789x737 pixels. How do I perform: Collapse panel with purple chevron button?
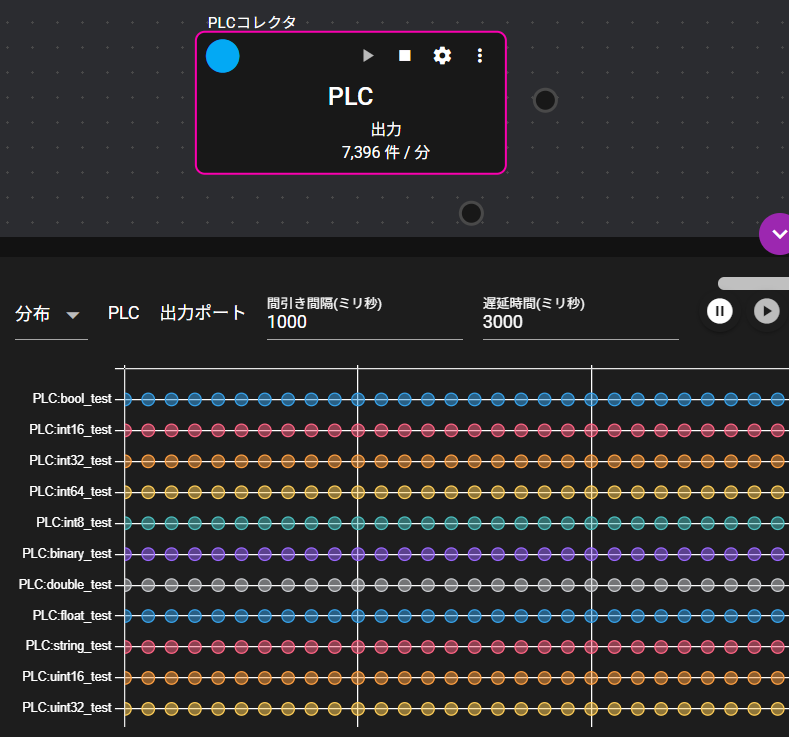(776, 234)
